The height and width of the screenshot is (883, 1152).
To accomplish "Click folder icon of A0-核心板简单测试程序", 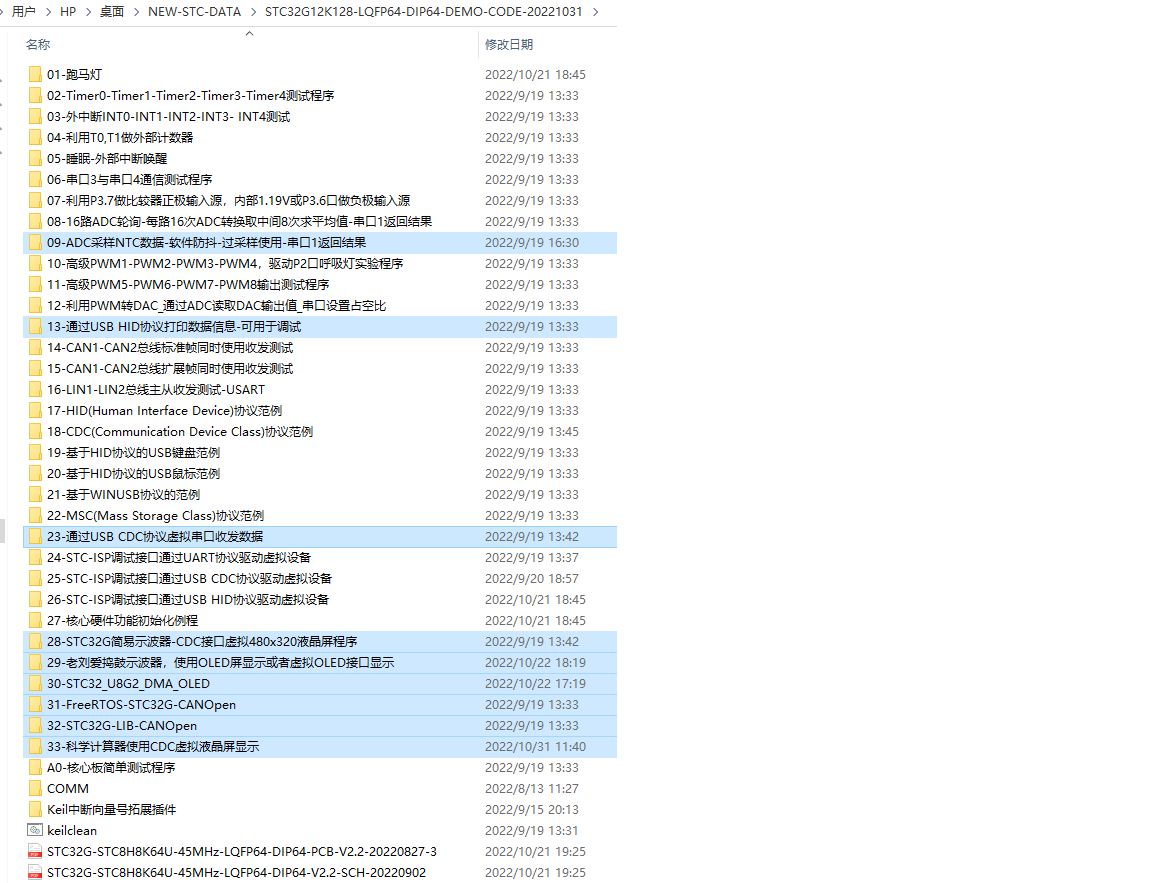I will click(35, 767).
